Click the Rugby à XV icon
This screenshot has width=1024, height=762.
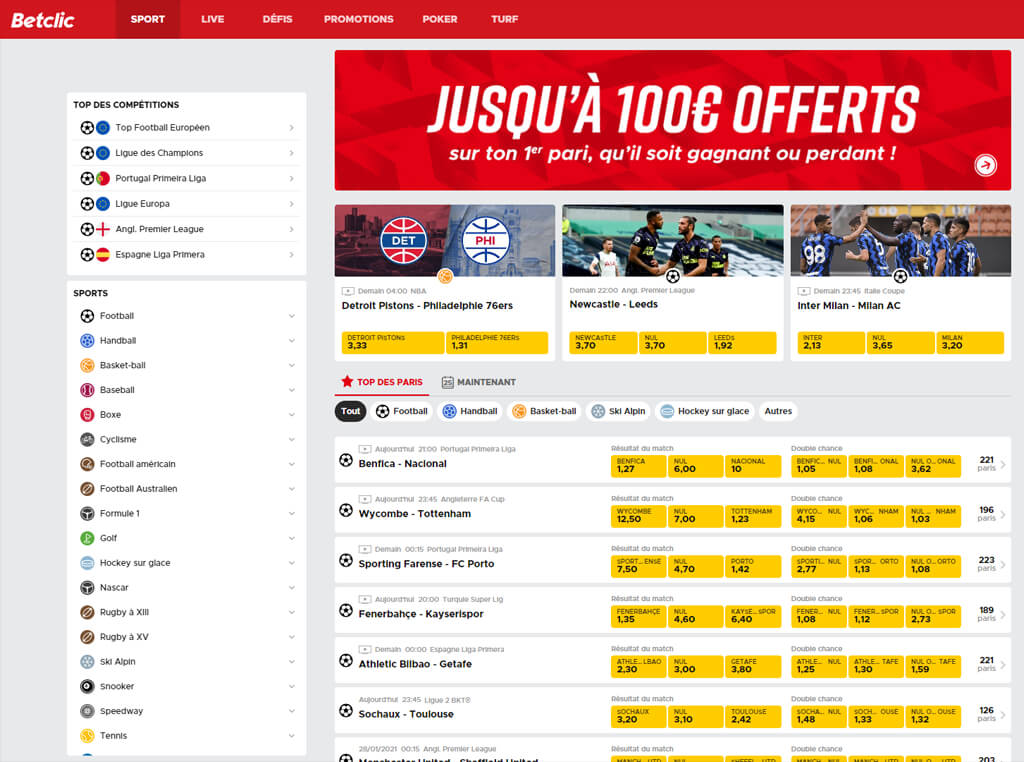point(87,637)
